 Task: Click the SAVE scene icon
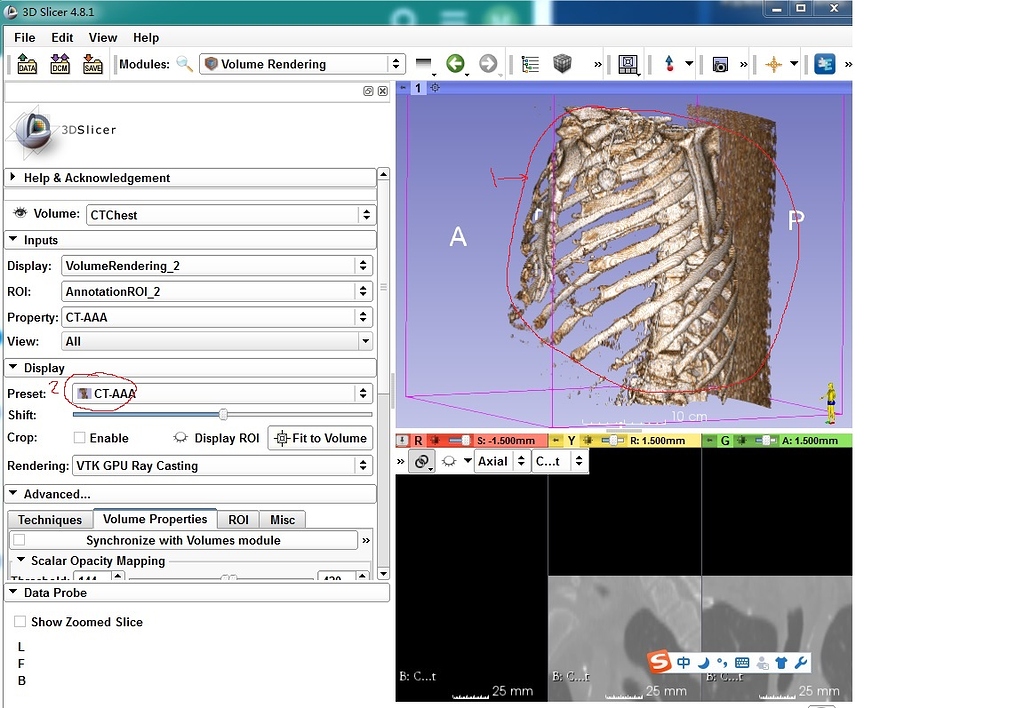pyautogui.click(x=92, y=64)
